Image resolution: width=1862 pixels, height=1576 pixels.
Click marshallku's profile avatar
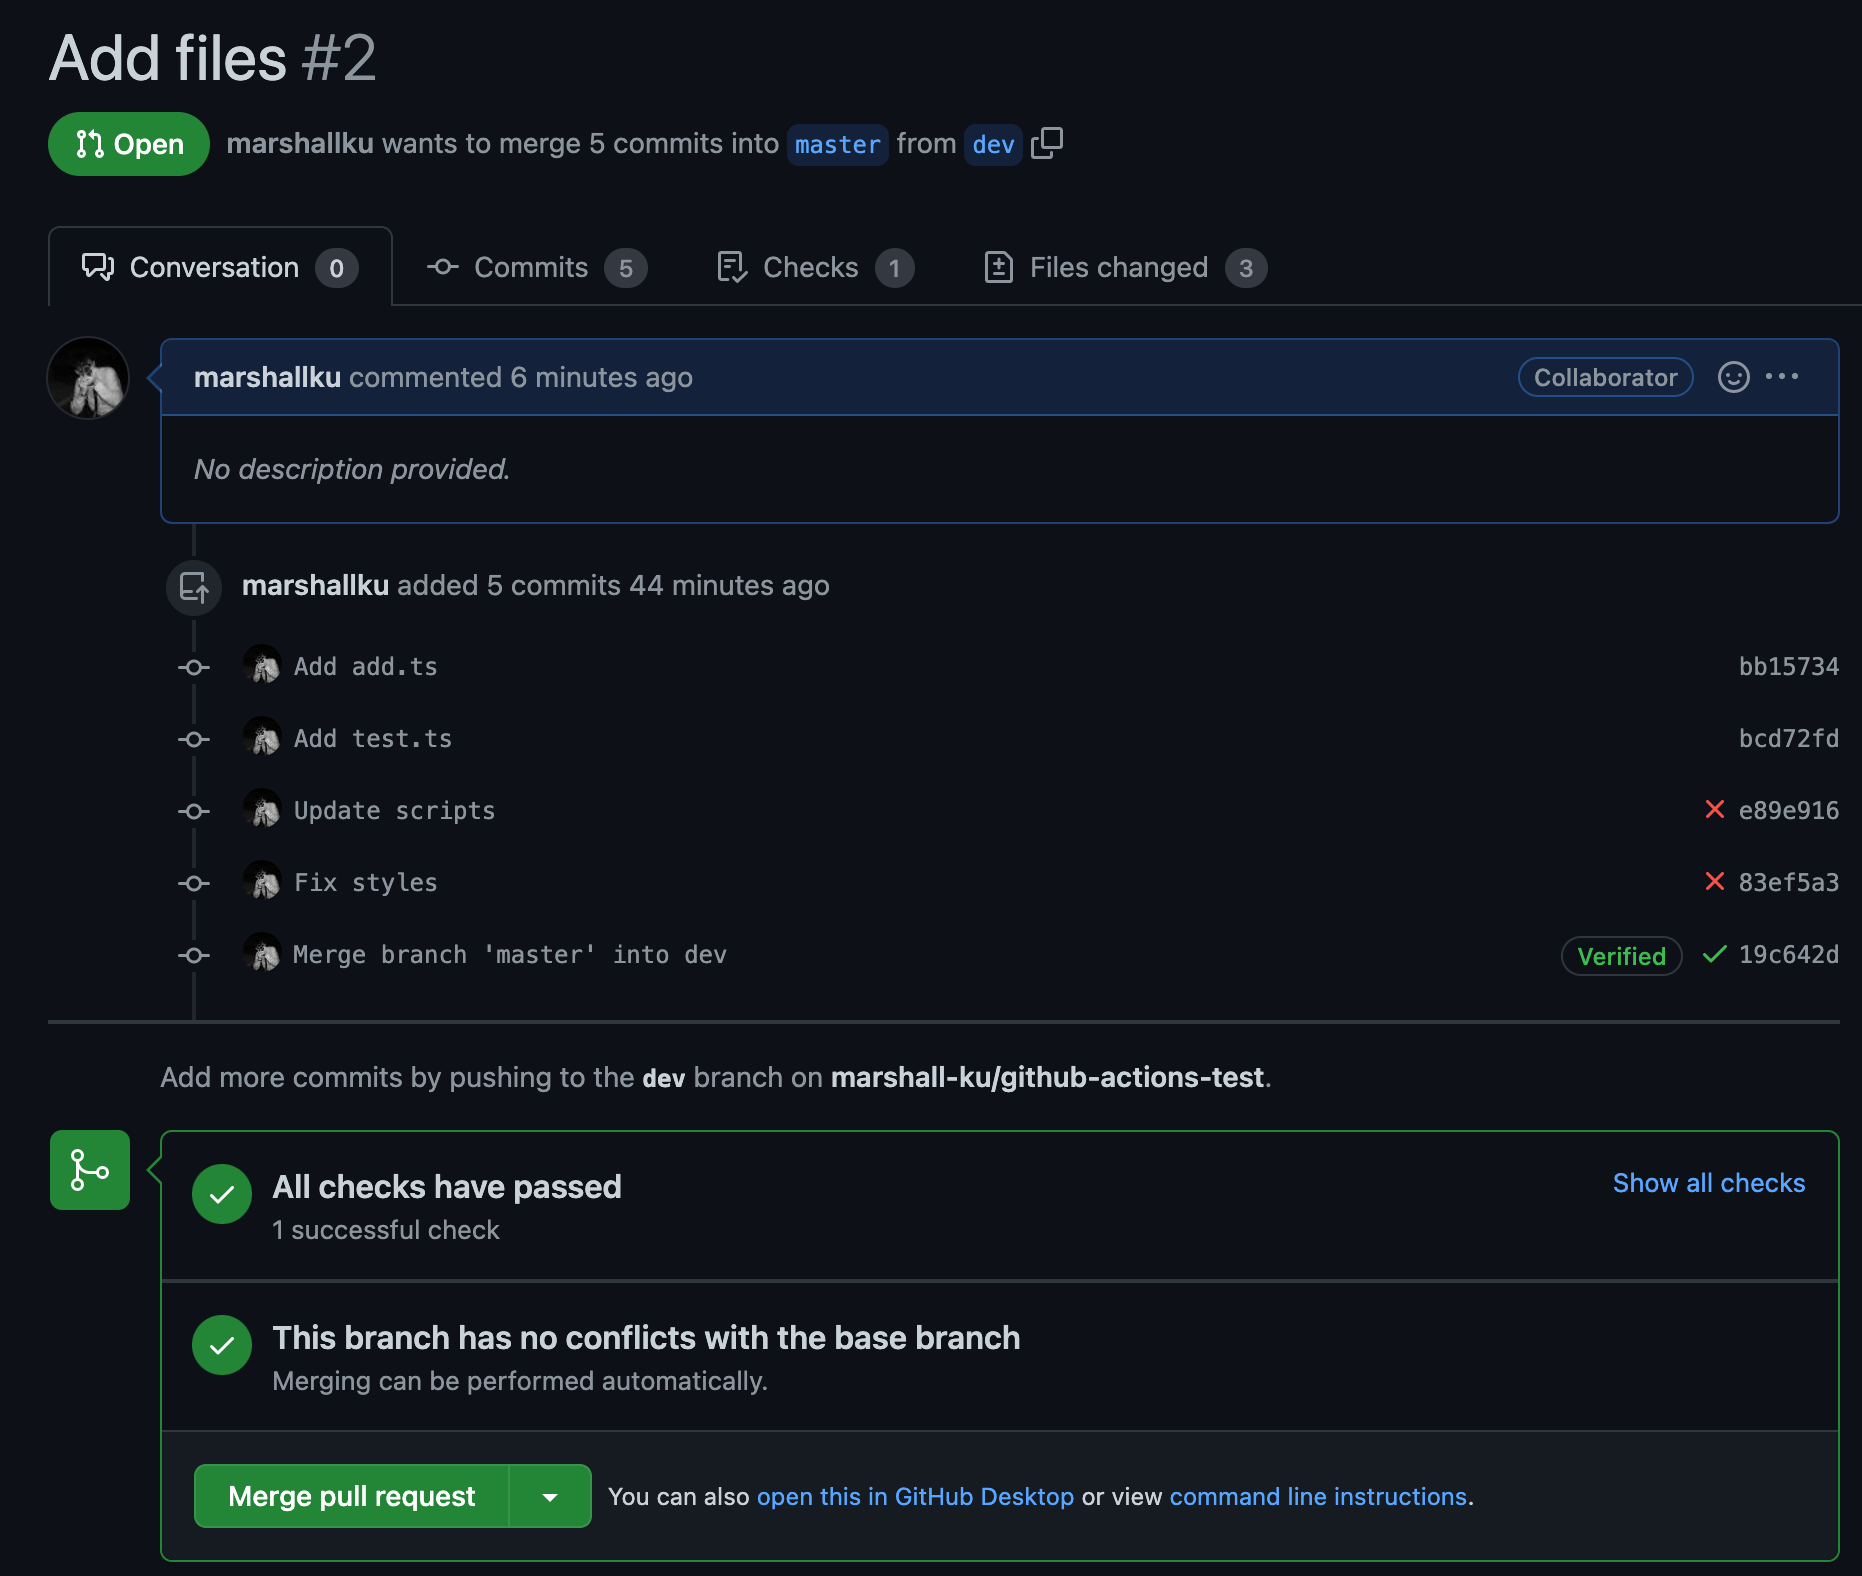click(x=88, y=378)
